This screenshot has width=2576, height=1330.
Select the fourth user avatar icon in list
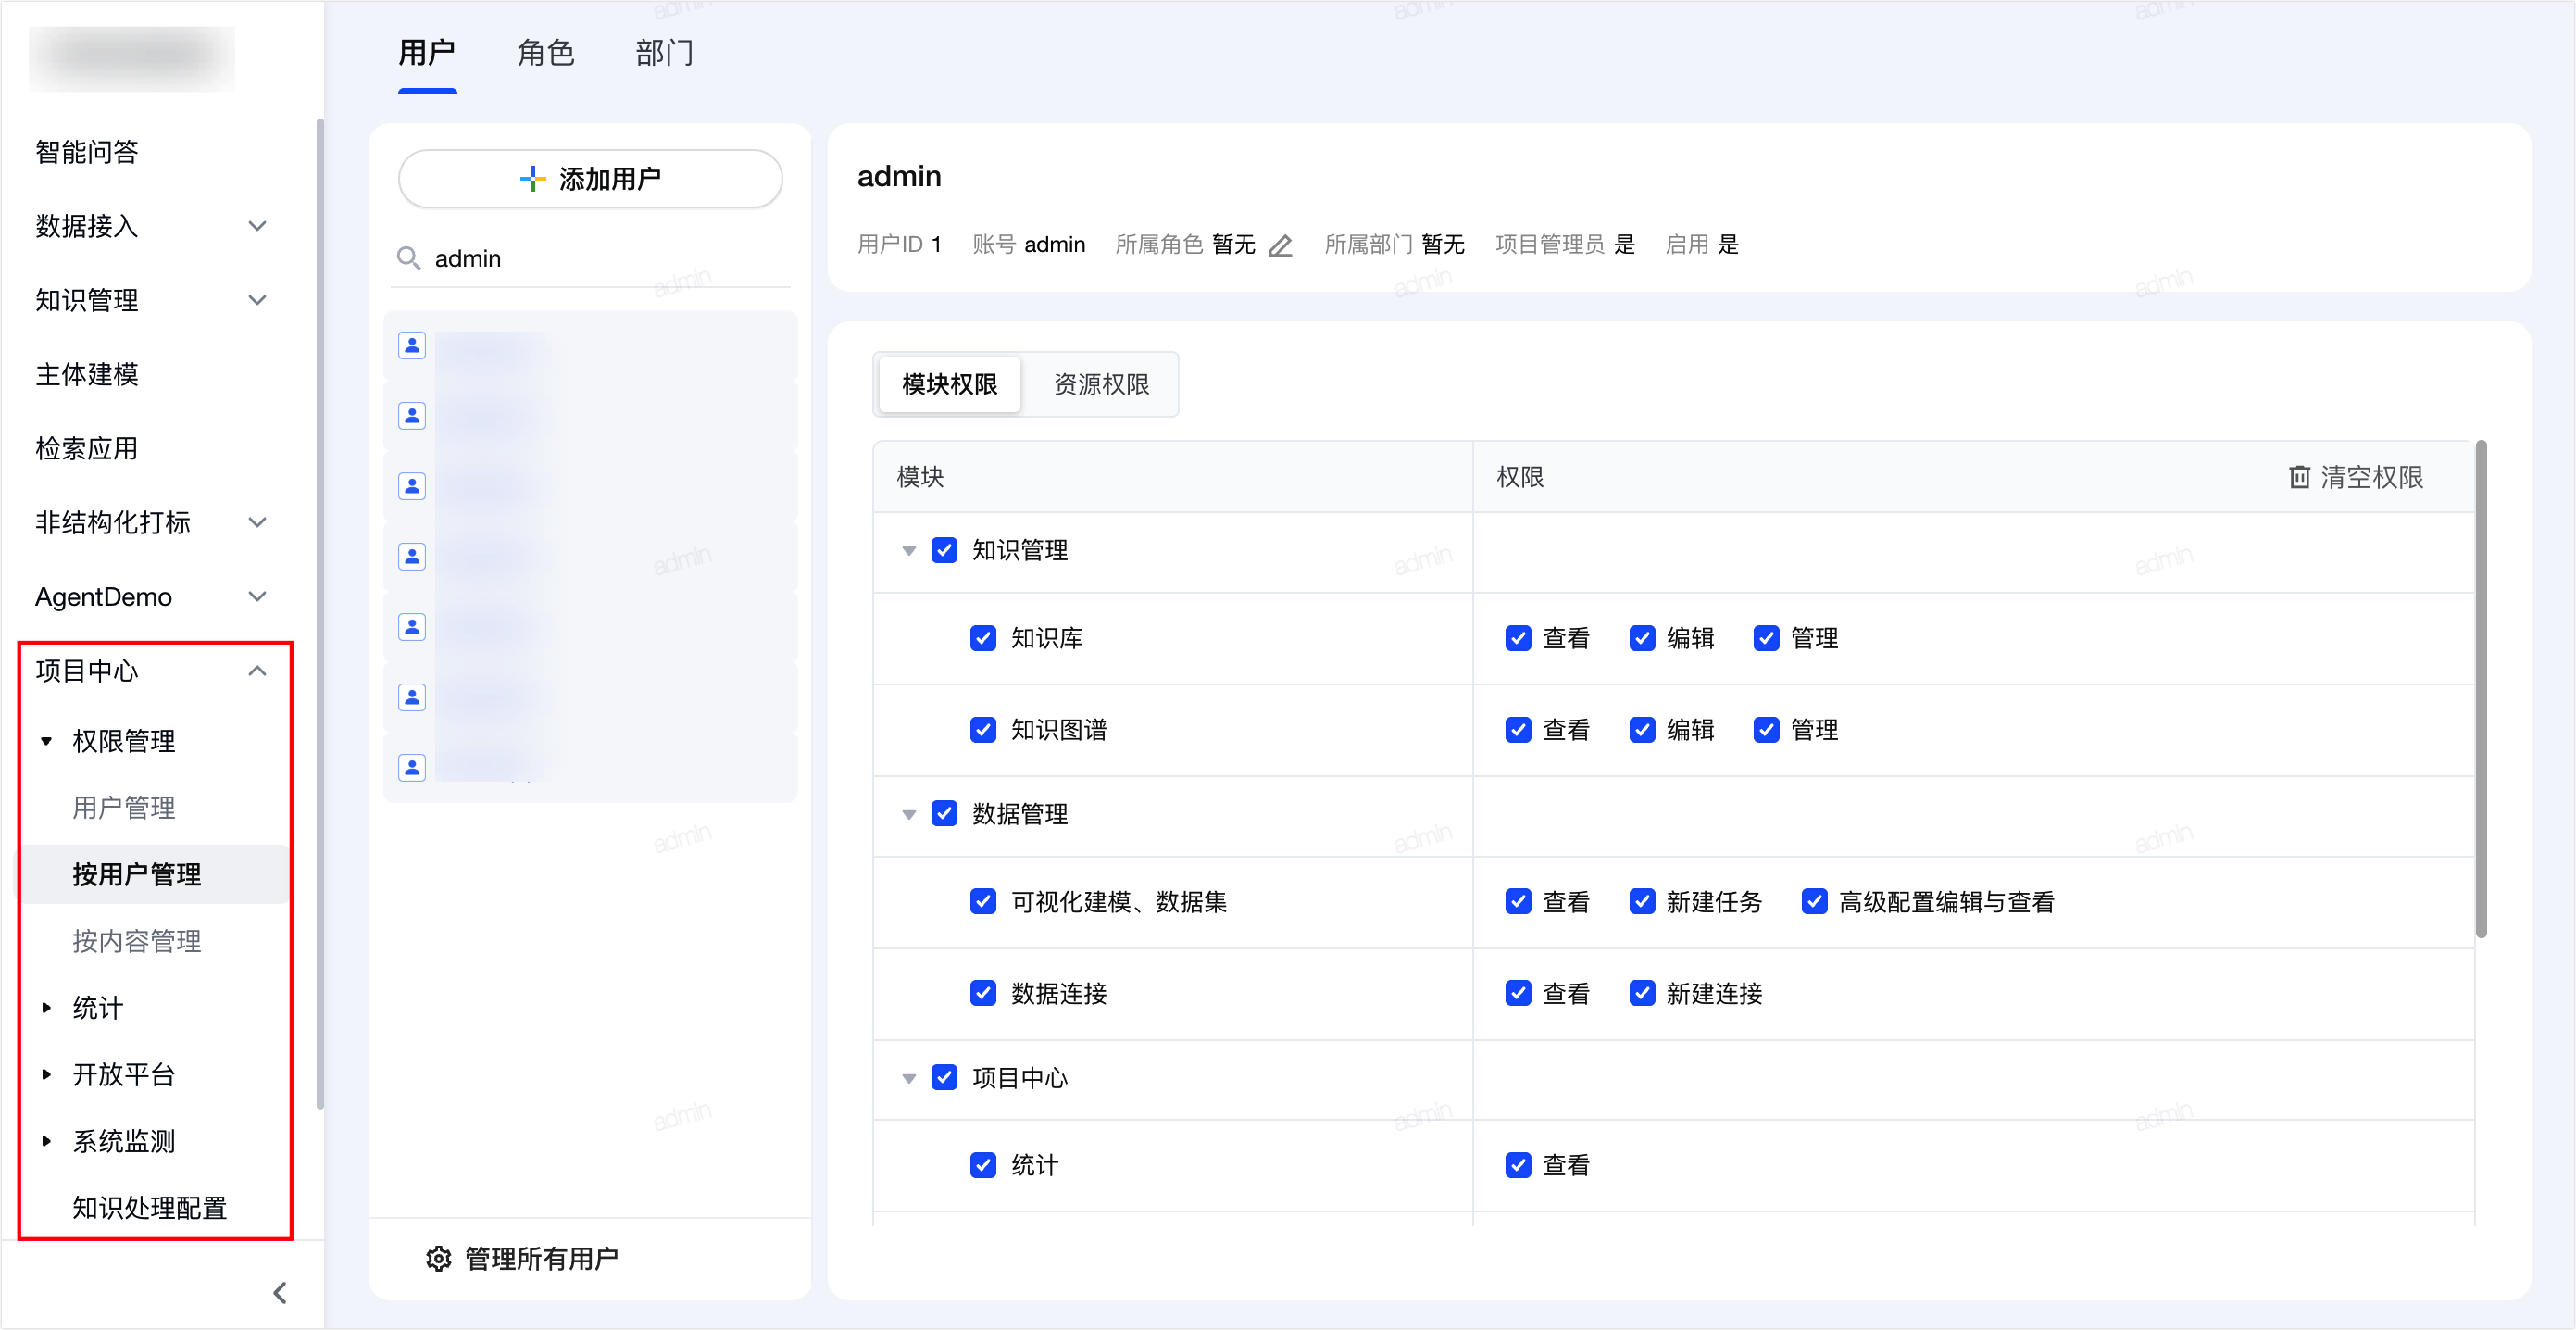coord(412,557)
